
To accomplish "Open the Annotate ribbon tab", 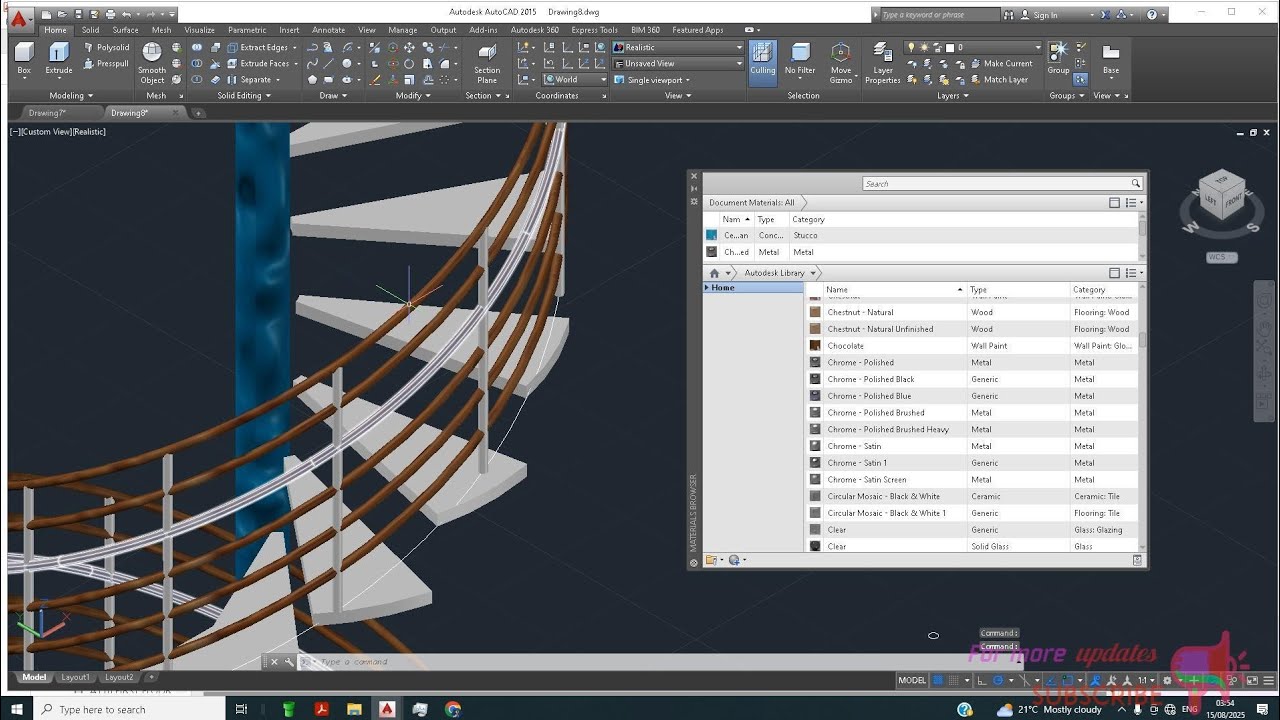I will tap(328, 30).
